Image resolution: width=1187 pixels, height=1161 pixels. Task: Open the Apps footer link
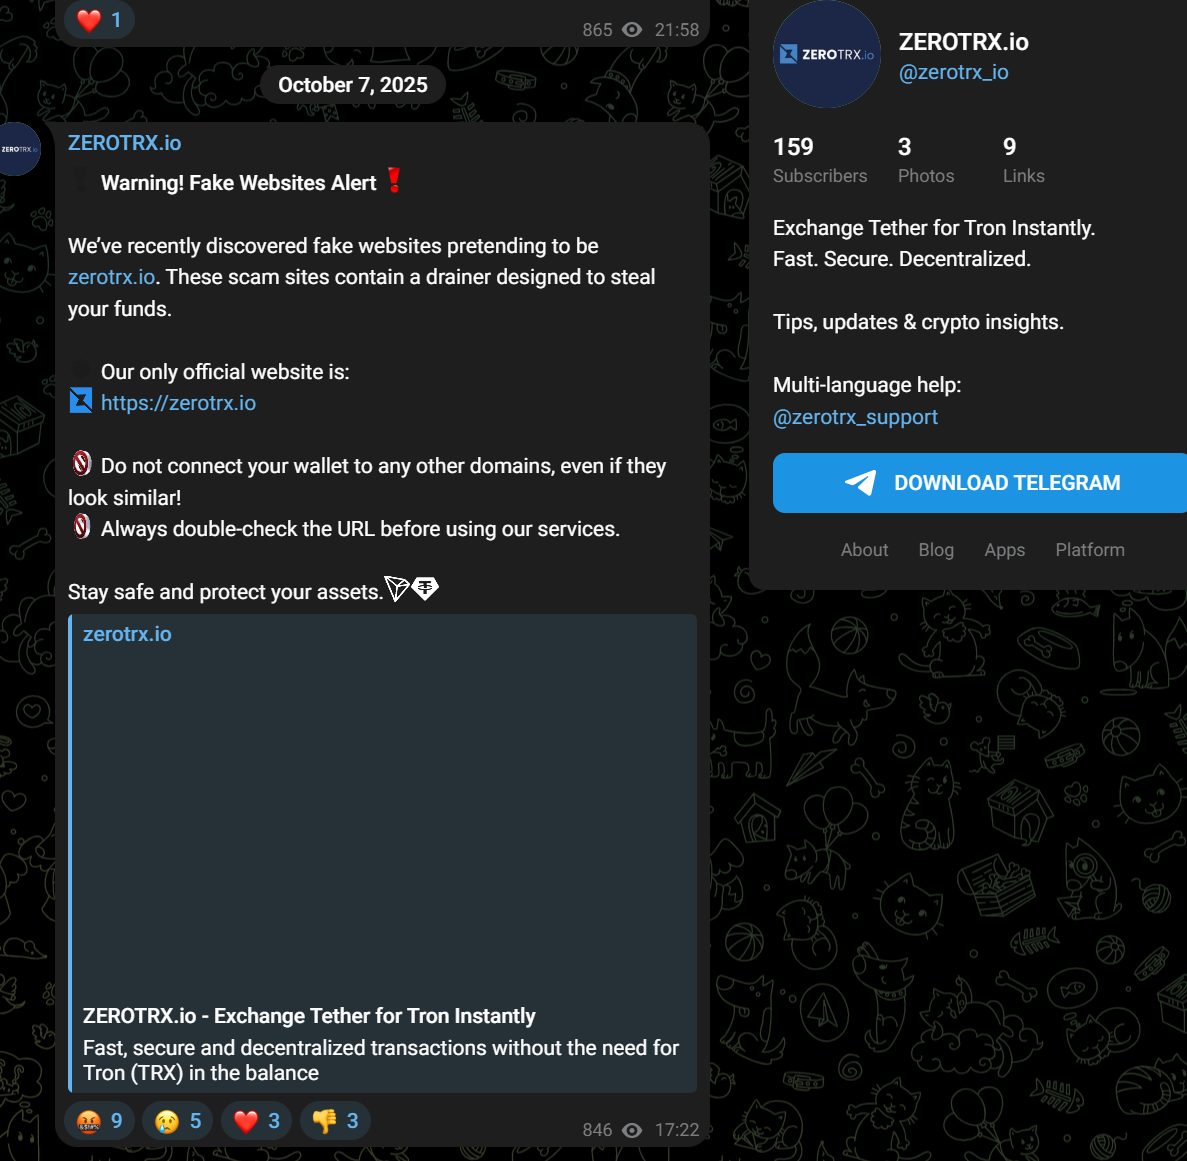coord(1005,549)
